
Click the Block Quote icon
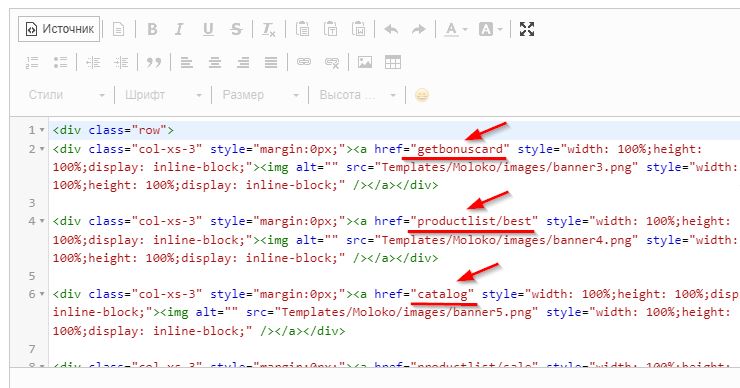tap(154, 62)
